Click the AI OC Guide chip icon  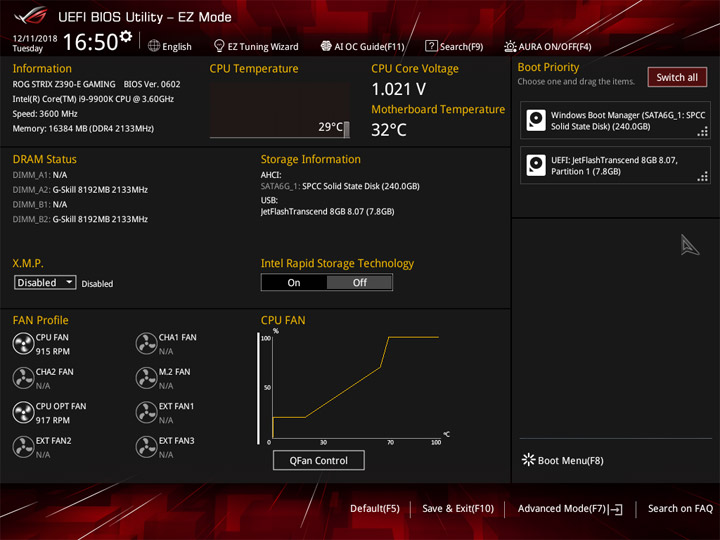click(x=326, y=46)
